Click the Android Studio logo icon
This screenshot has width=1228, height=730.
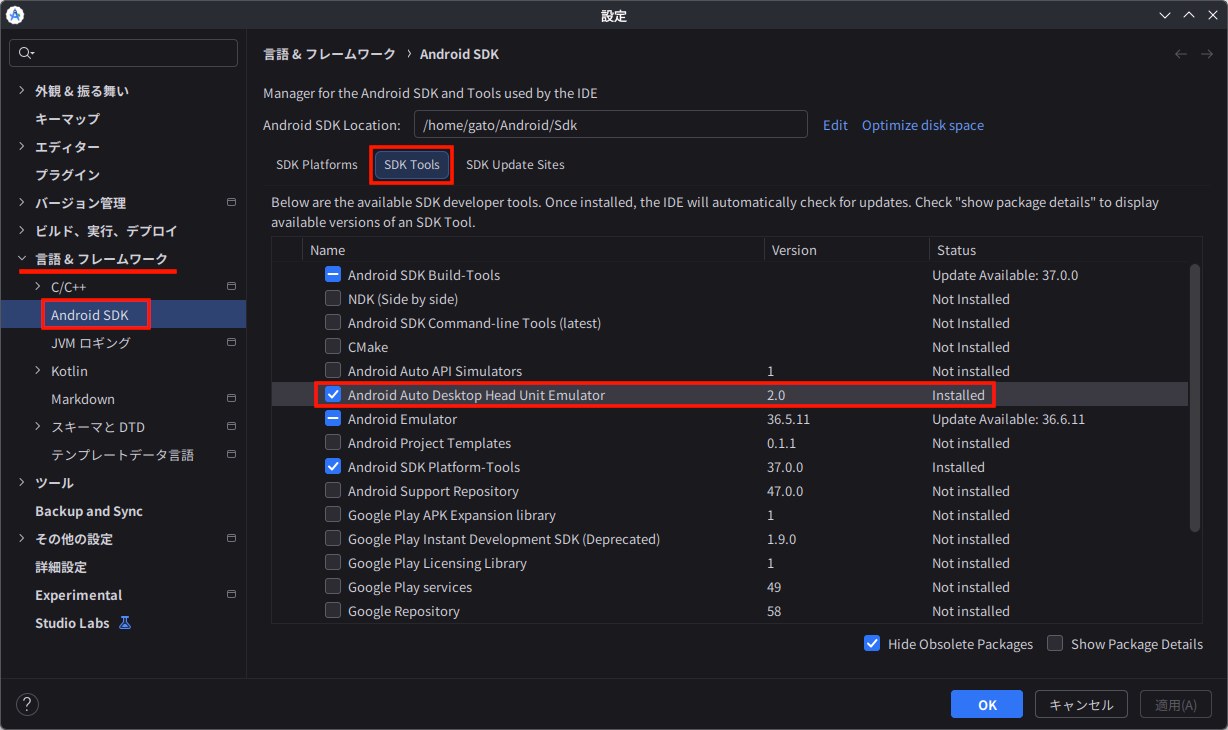[x=15, y=15]
